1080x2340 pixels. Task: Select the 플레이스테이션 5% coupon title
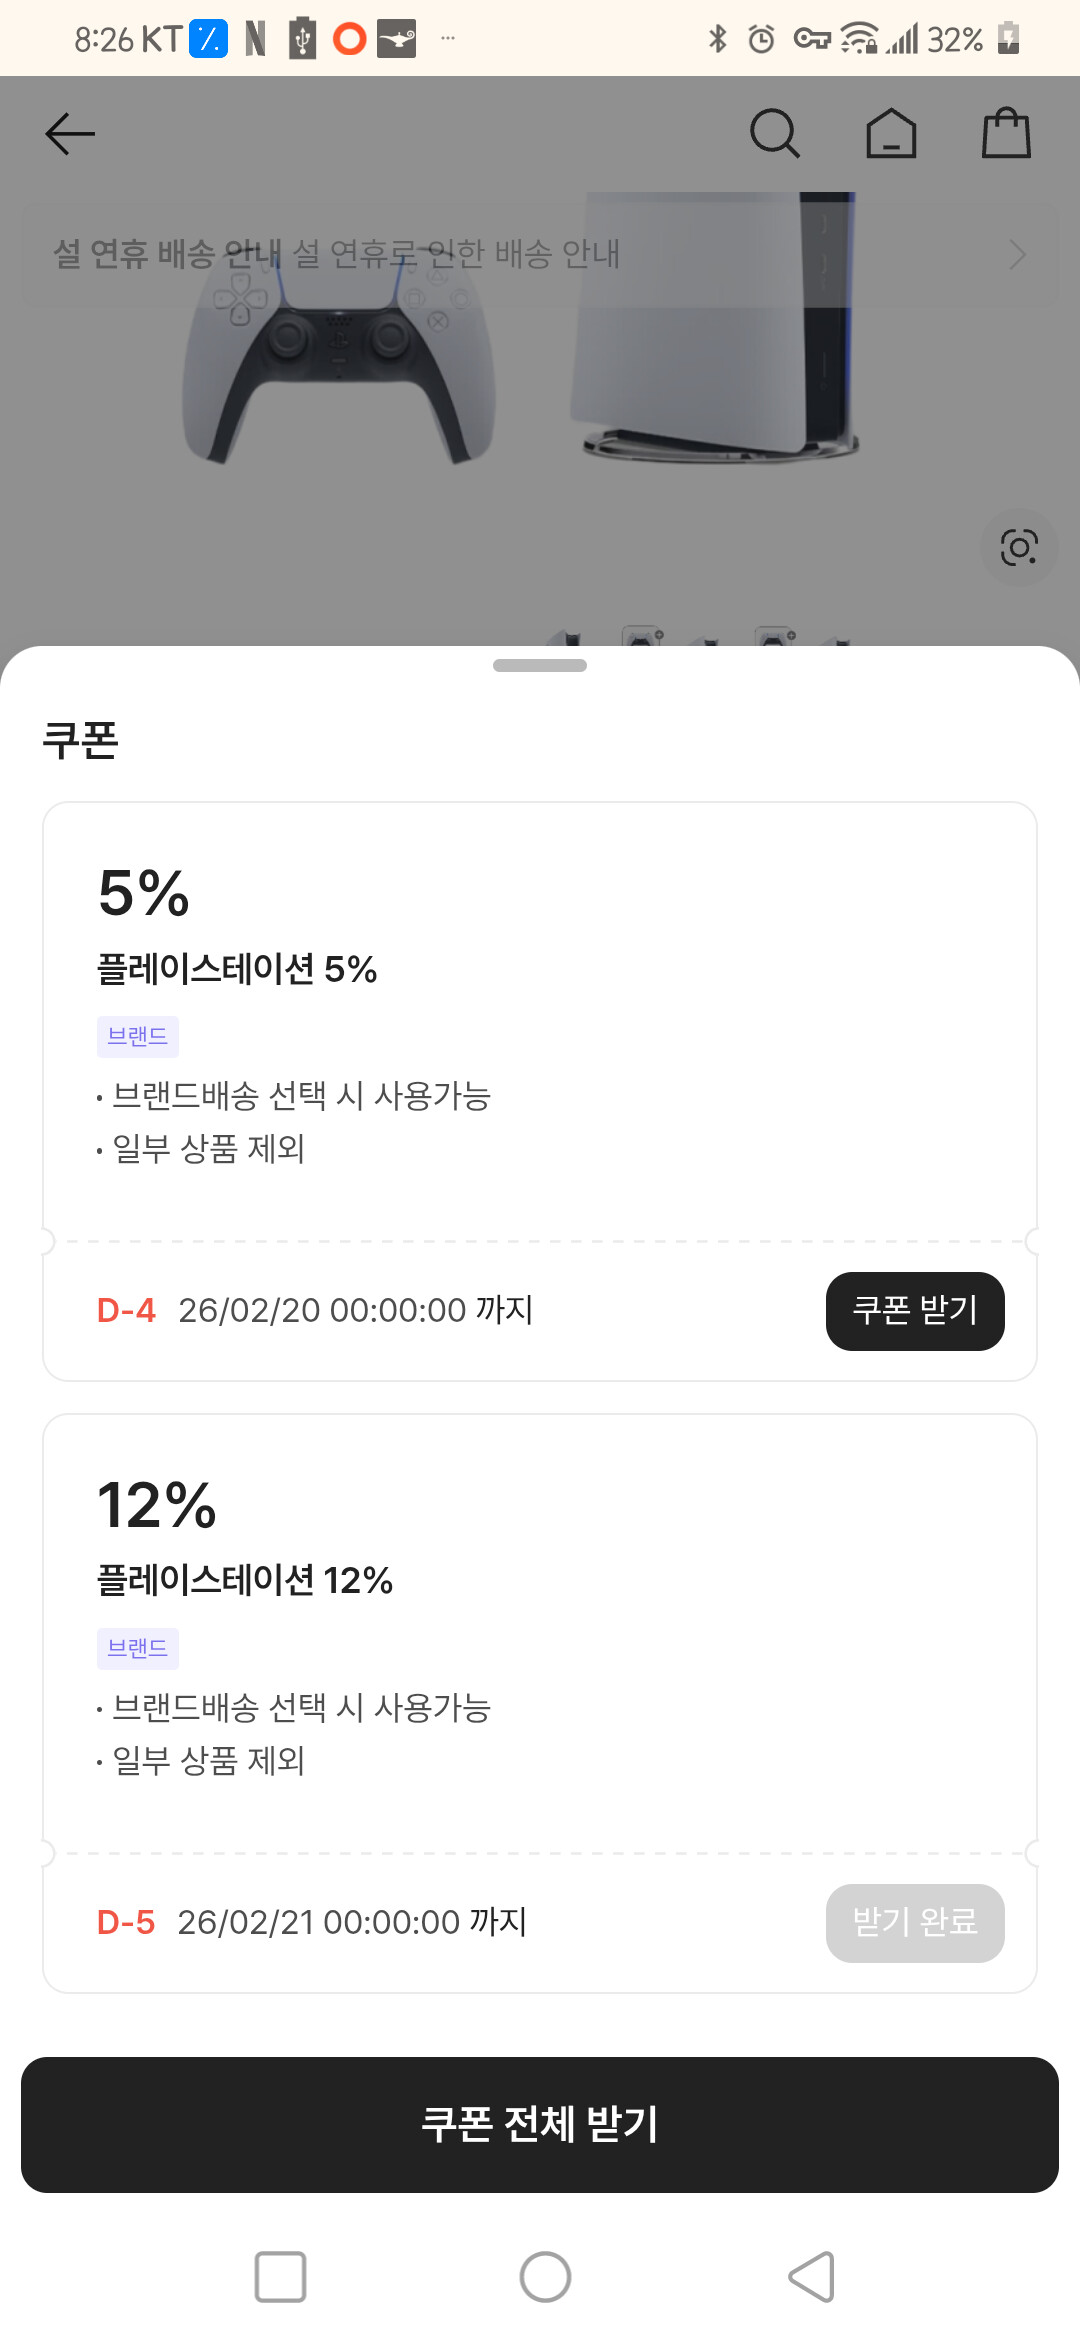click(237, 969)
